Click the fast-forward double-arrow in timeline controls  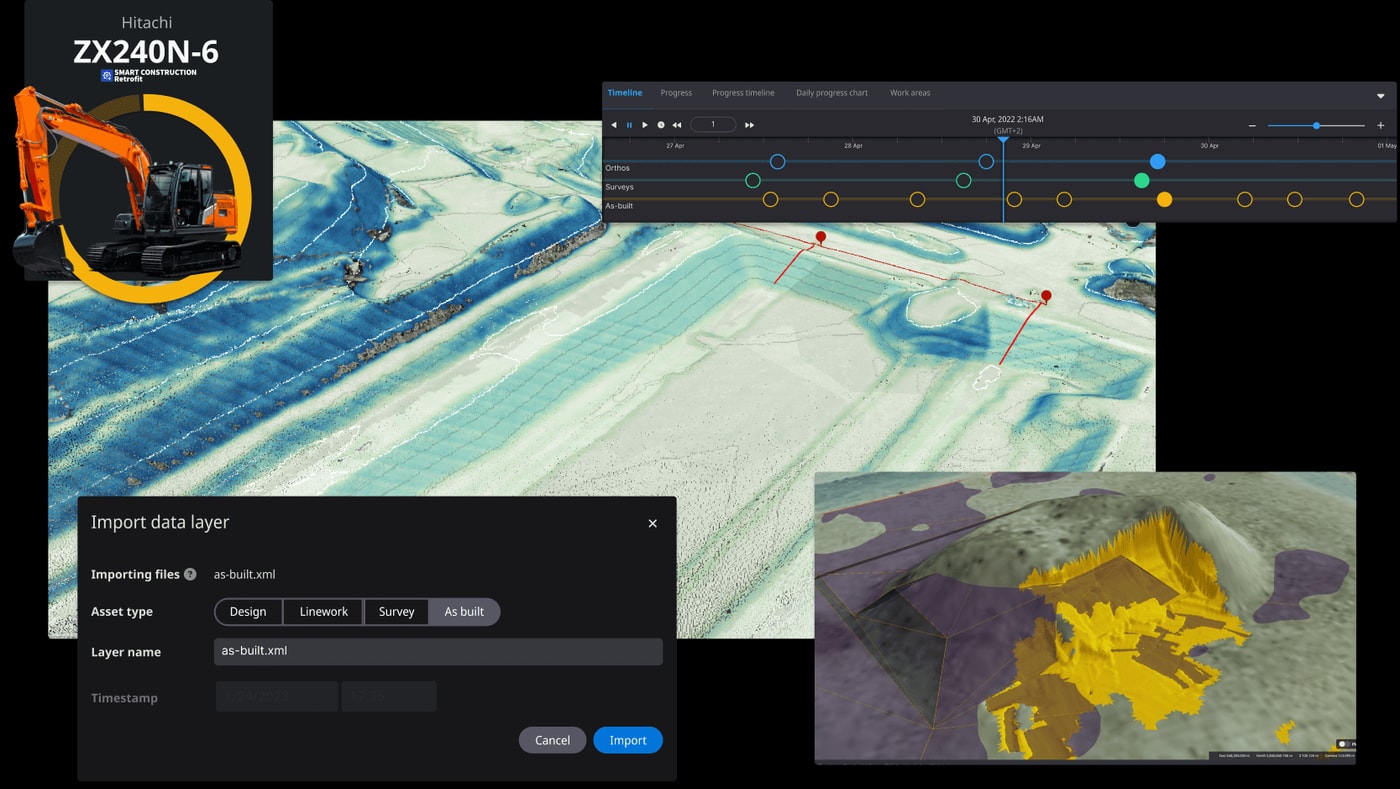tap(749, 125)
